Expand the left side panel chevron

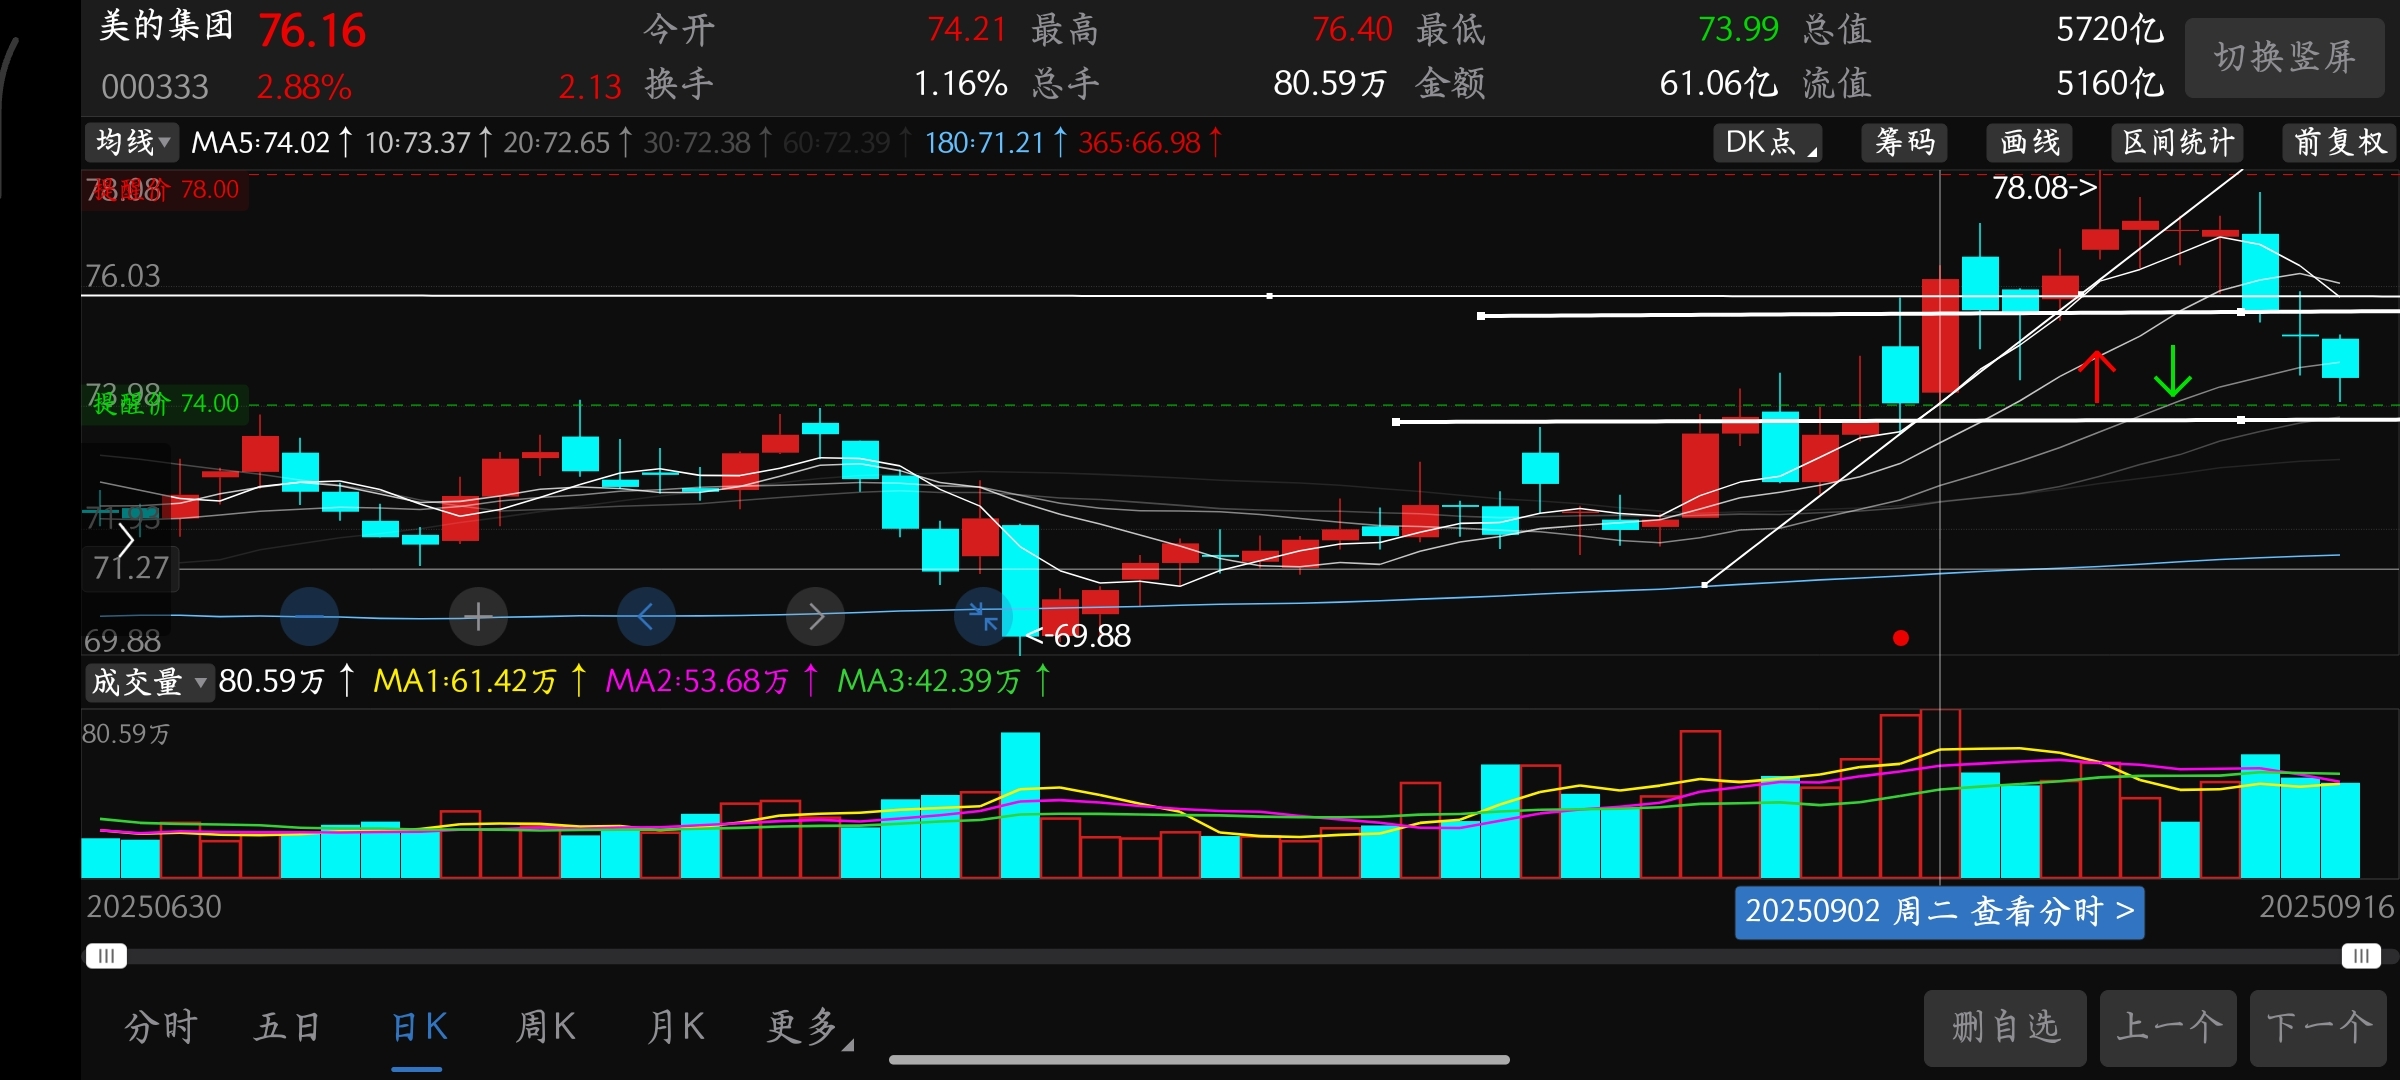tap(126, 541)
